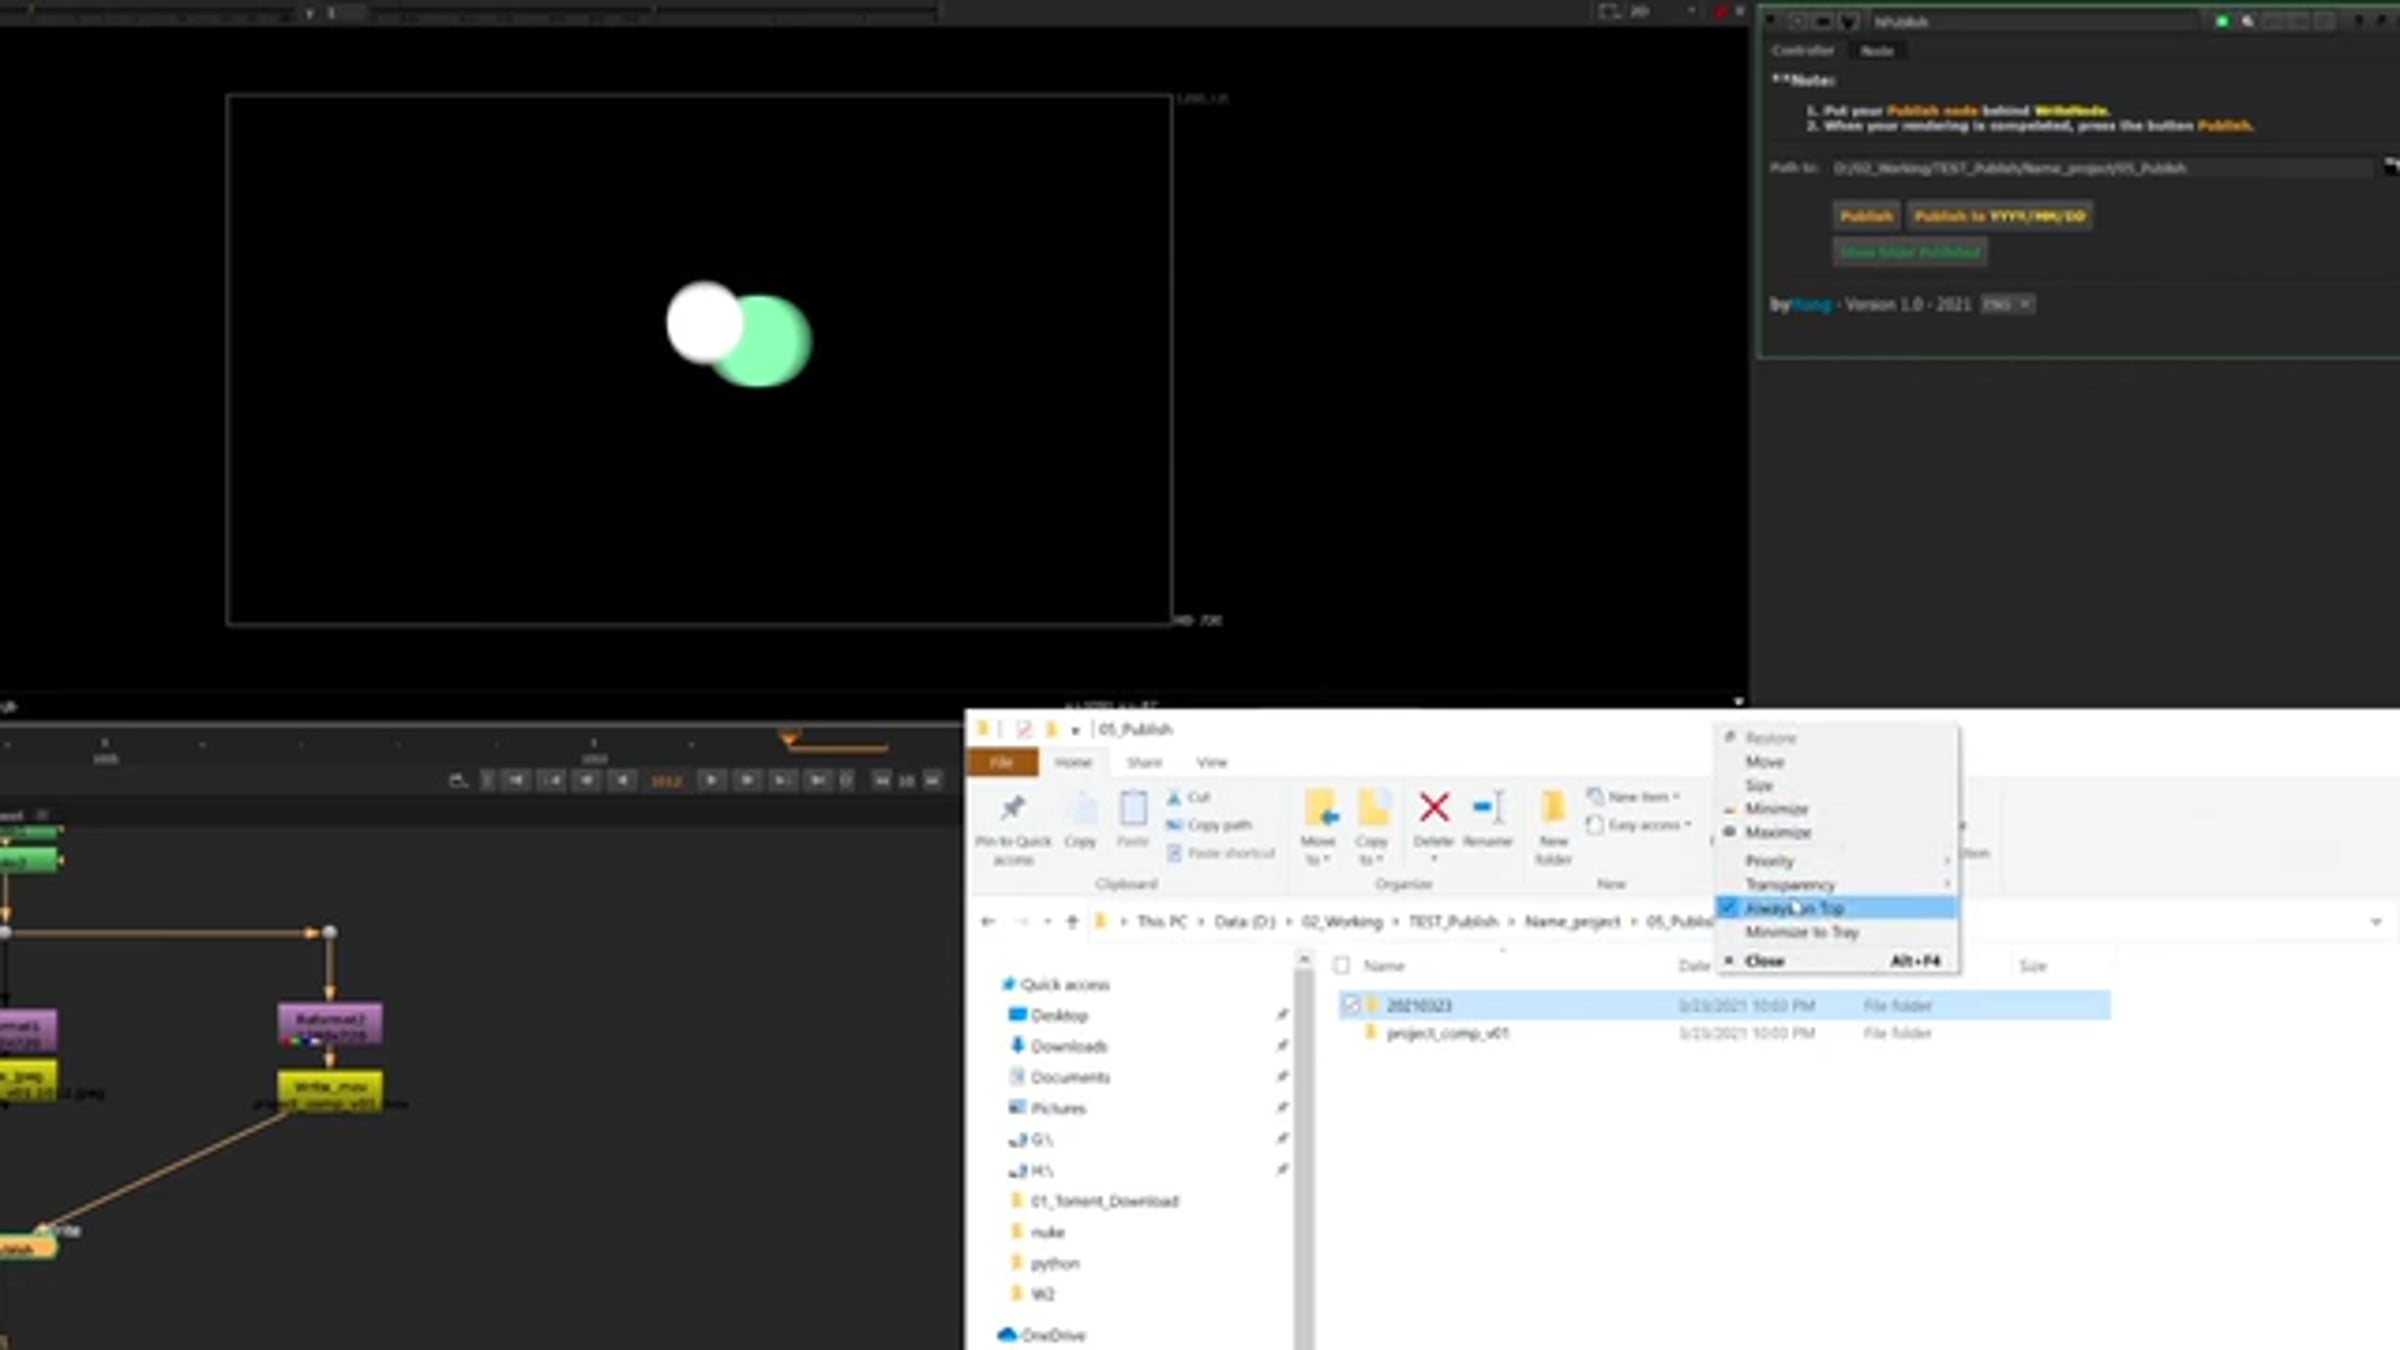Choose Size from the window context menu
This screenshot has height=1350, width=2400.
coord(1837,786)
